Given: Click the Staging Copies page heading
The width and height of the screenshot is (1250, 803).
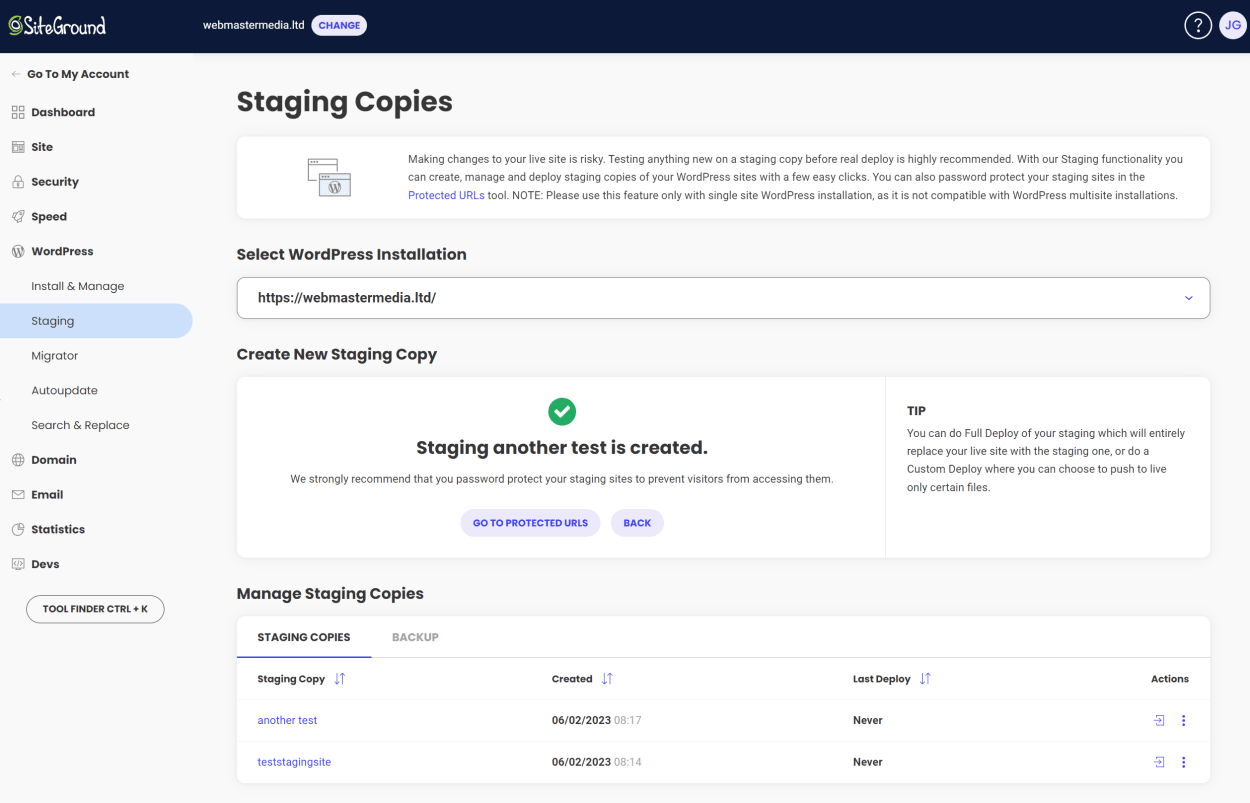Looking at the screenshot, I should [345, 102].
